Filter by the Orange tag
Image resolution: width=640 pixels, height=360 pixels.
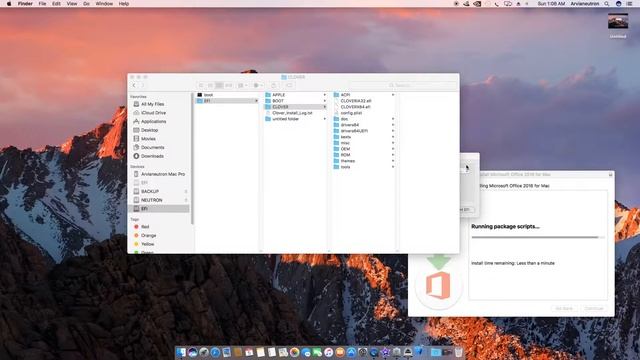[145, 236]
